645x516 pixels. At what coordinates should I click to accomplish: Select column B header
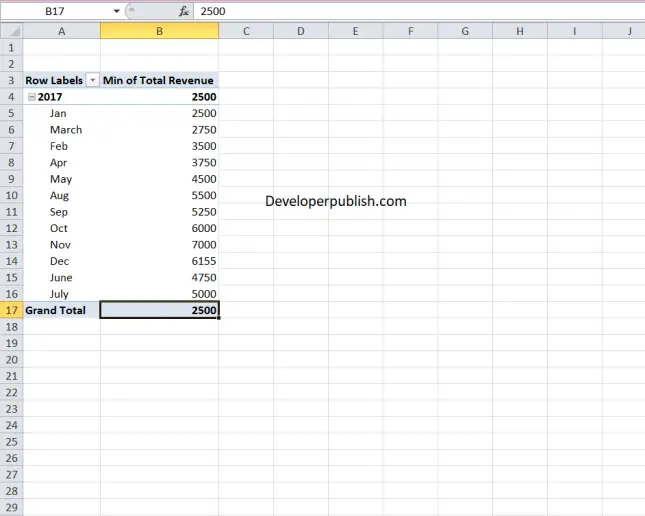[159, 31]
